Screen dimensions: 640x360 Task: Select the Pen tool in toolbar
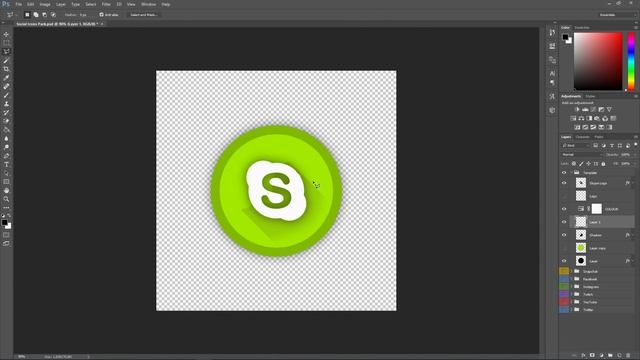6,156
